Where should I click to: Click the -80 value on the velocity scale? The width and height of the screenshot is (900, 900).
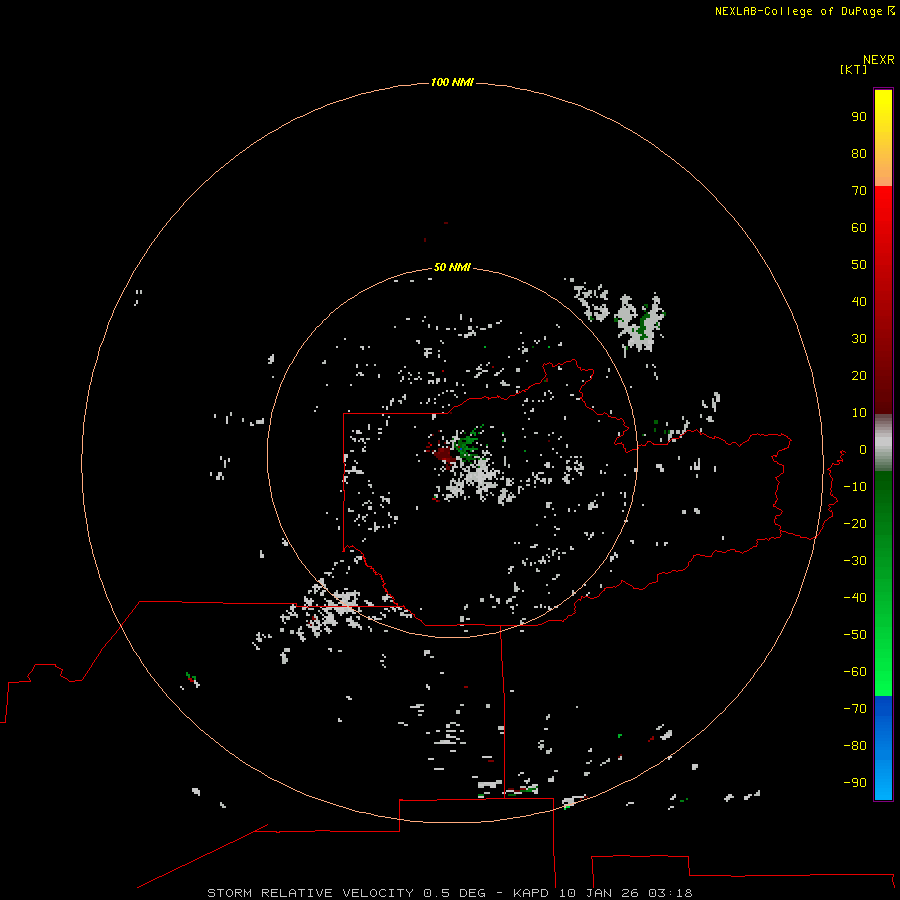(x=855, y=746)
